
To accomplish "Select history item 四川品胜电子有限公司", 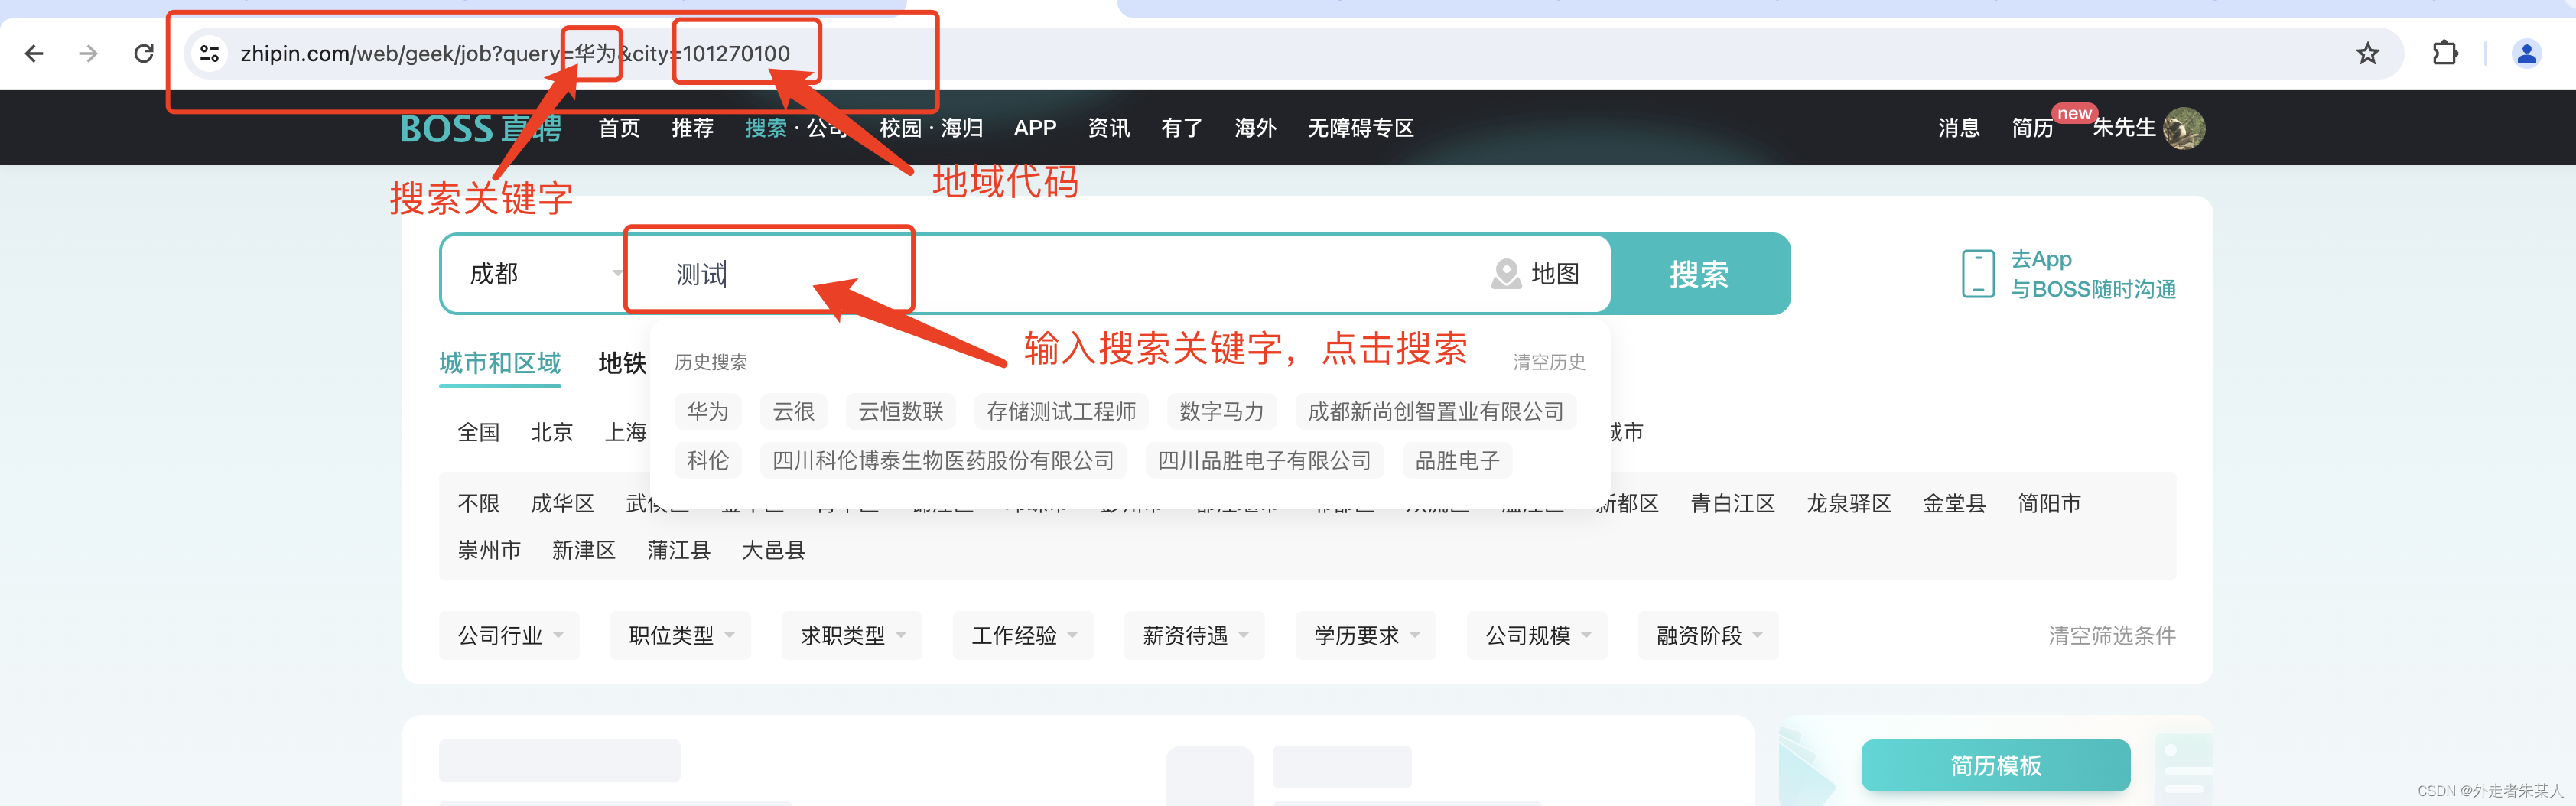I will [x=1264, y=460].
